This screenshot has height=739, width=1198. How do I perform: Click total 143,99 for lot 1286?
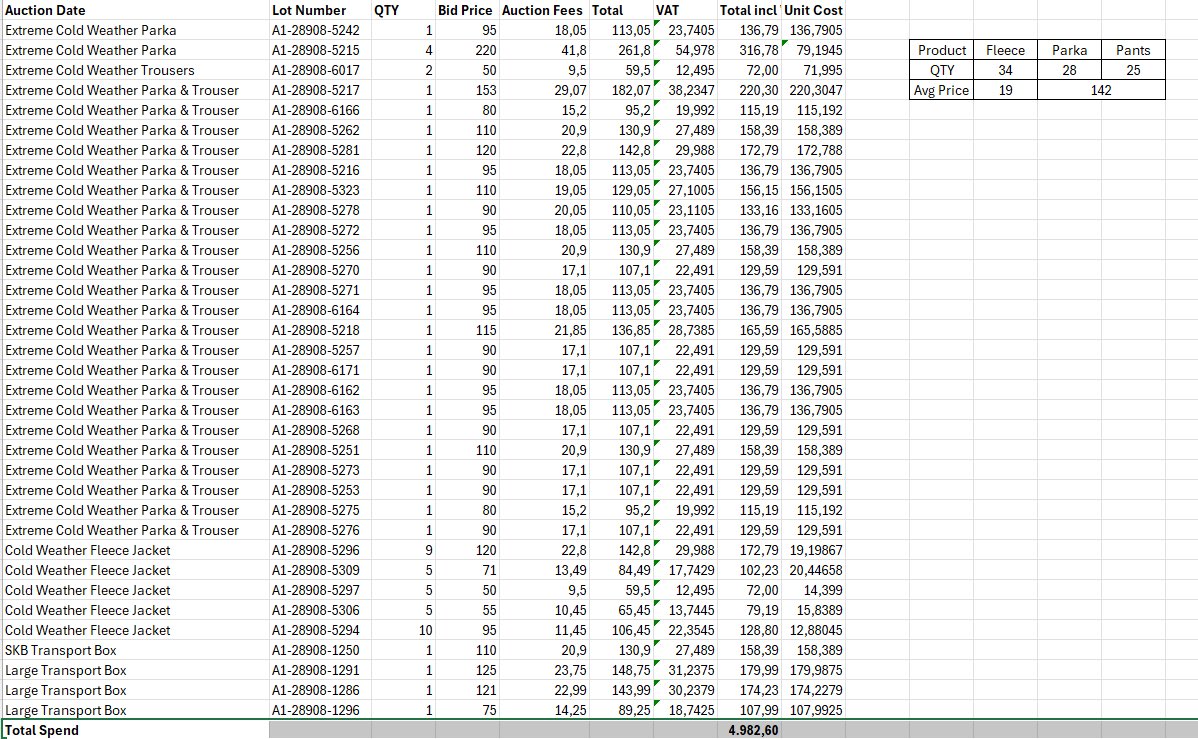[x=621, y=690]
